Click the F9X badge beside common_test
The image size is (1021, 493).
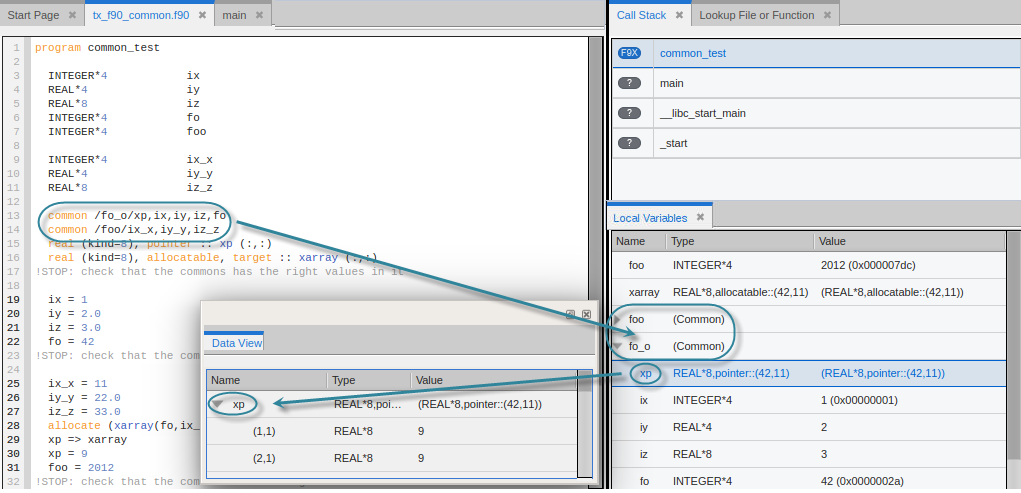click(629, 53)
